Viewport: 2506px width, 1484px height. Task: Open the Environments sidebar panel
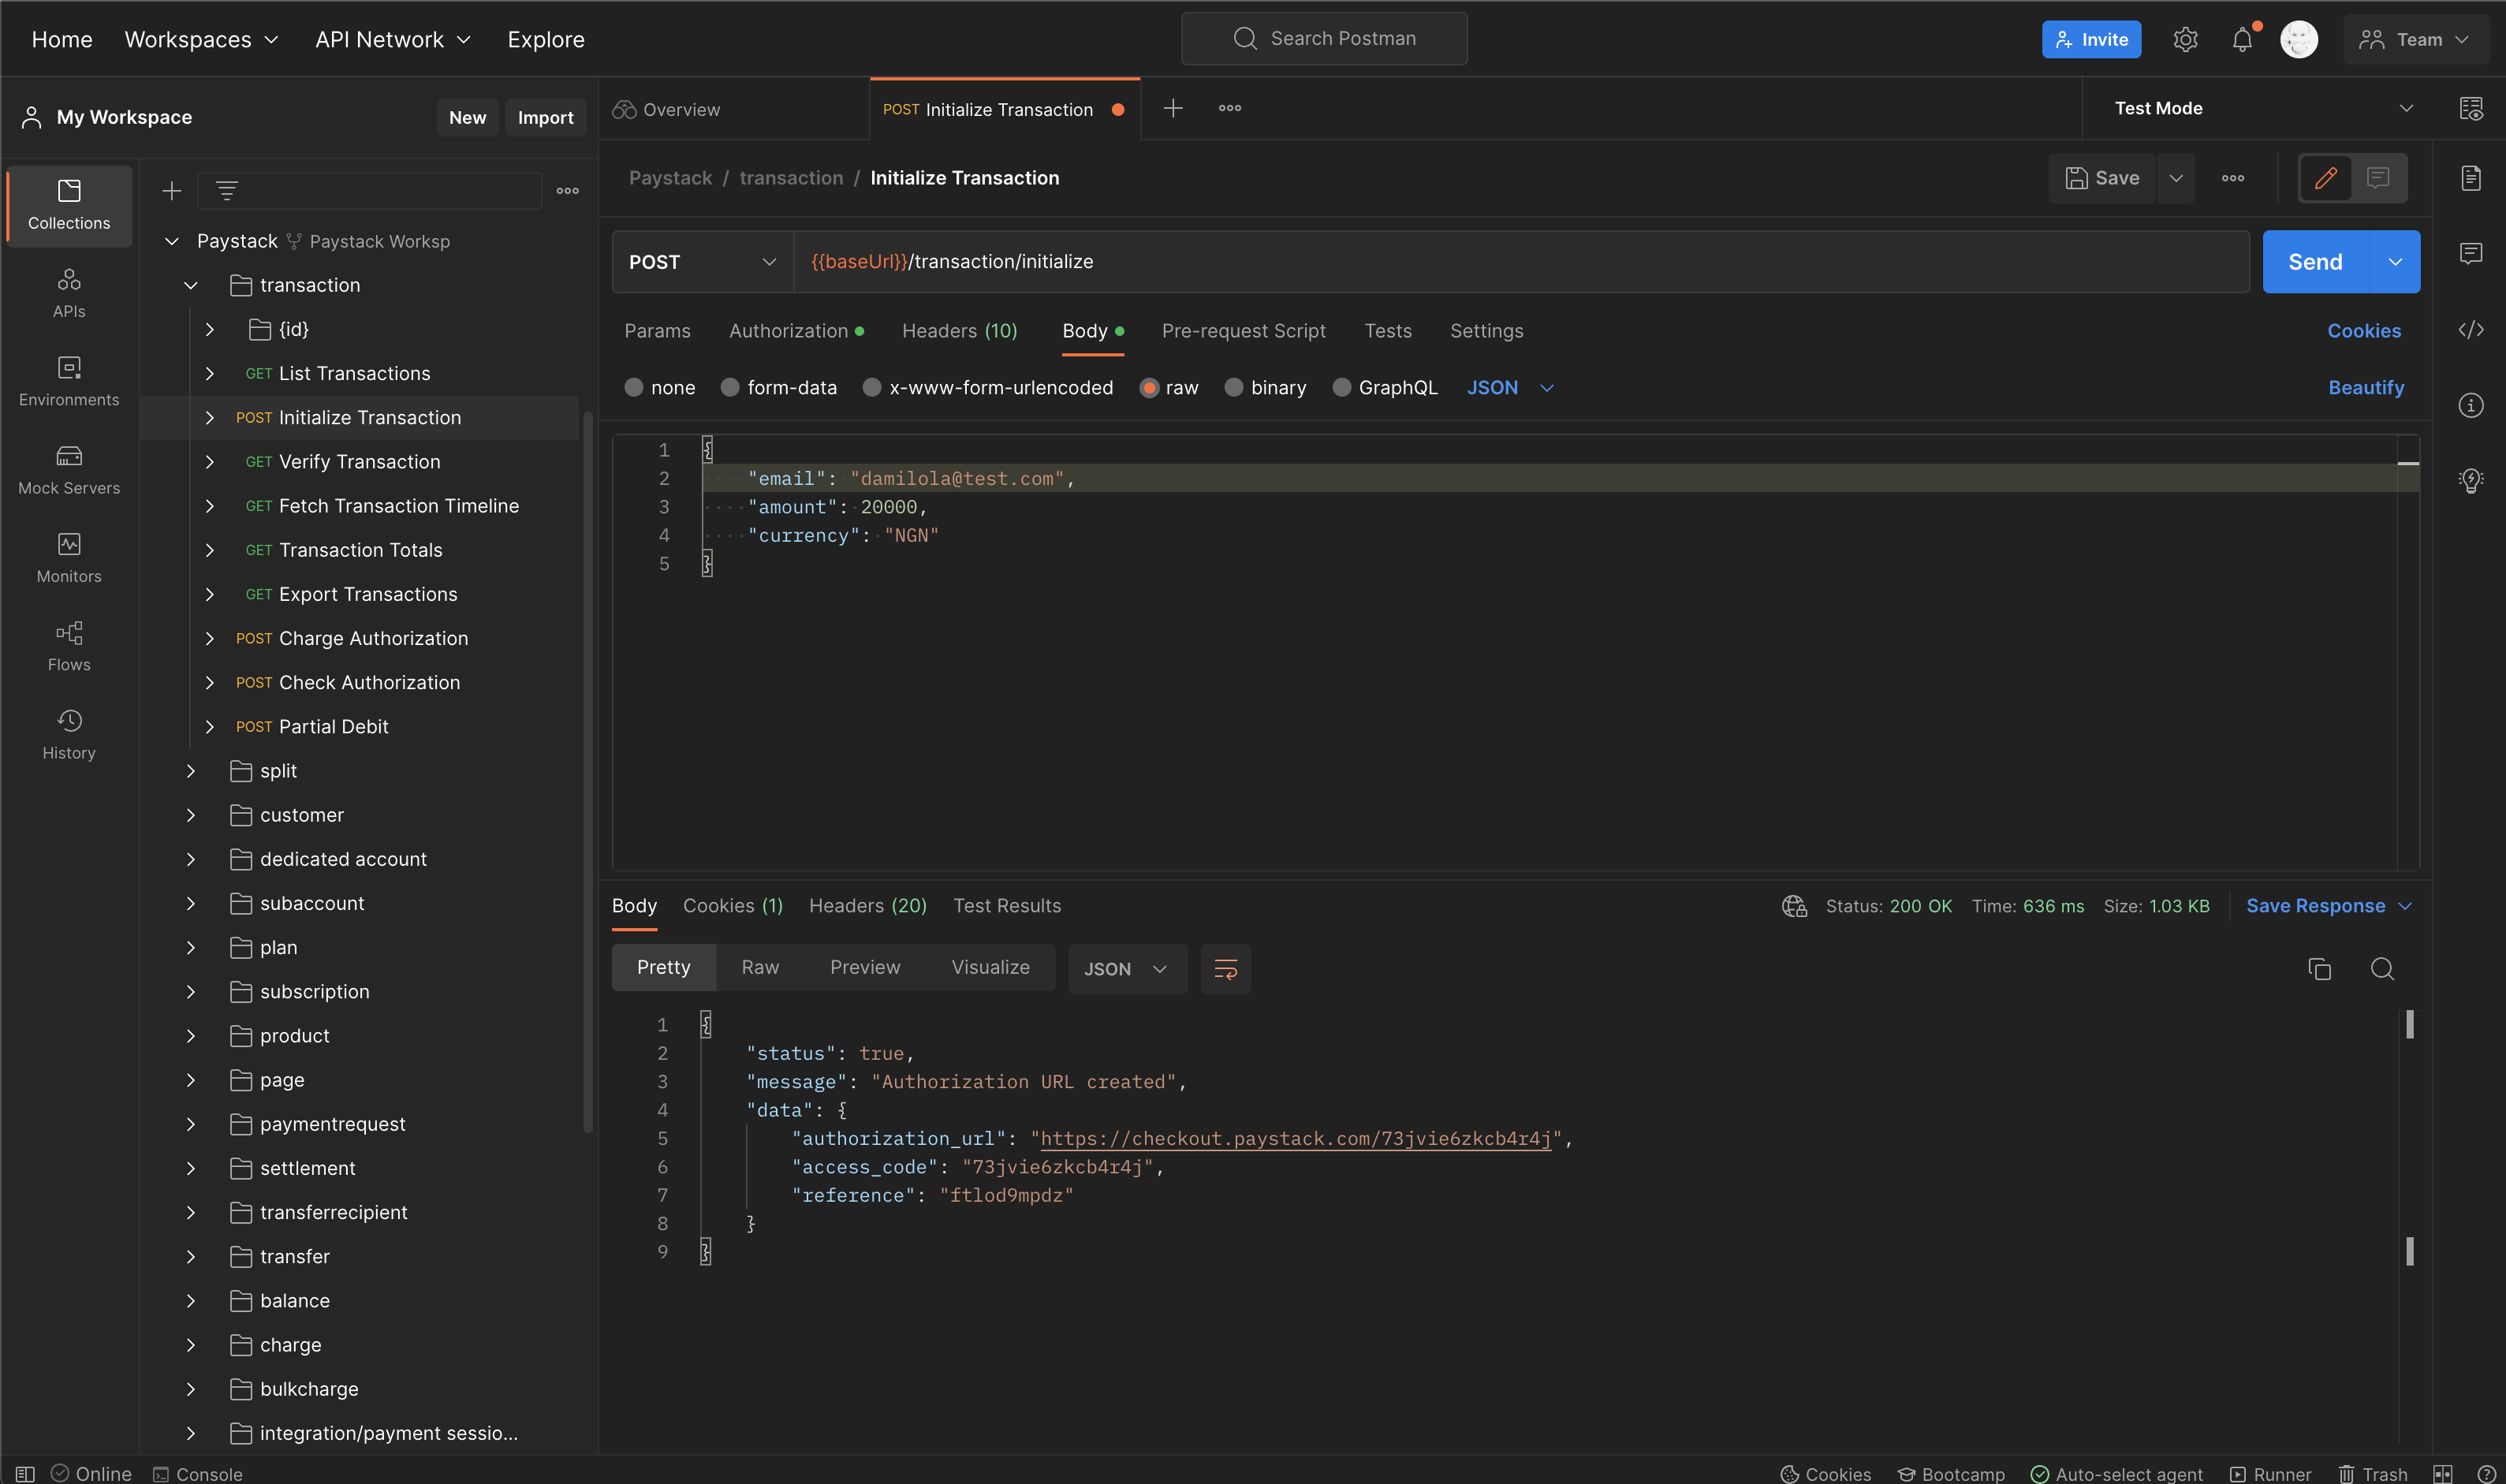[x=69, y=381]
